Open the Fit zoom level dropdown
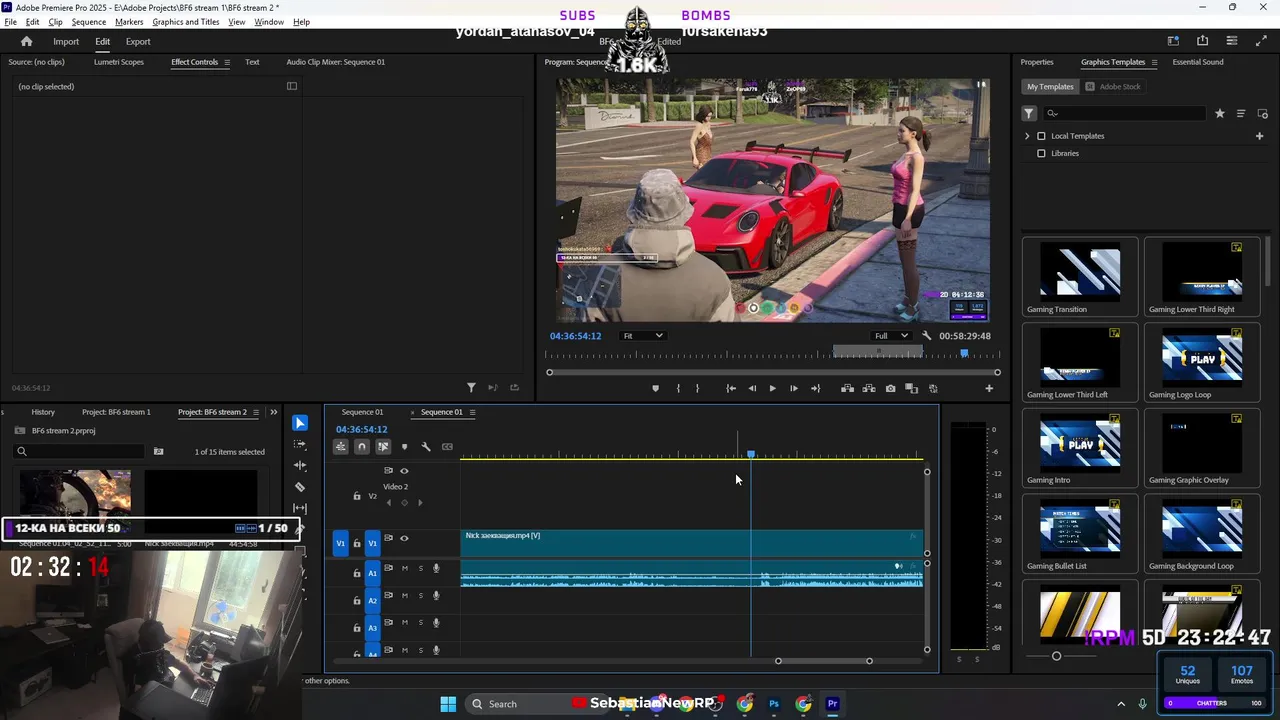This screenshot has width=1280, height=720. tap(641, 336)
